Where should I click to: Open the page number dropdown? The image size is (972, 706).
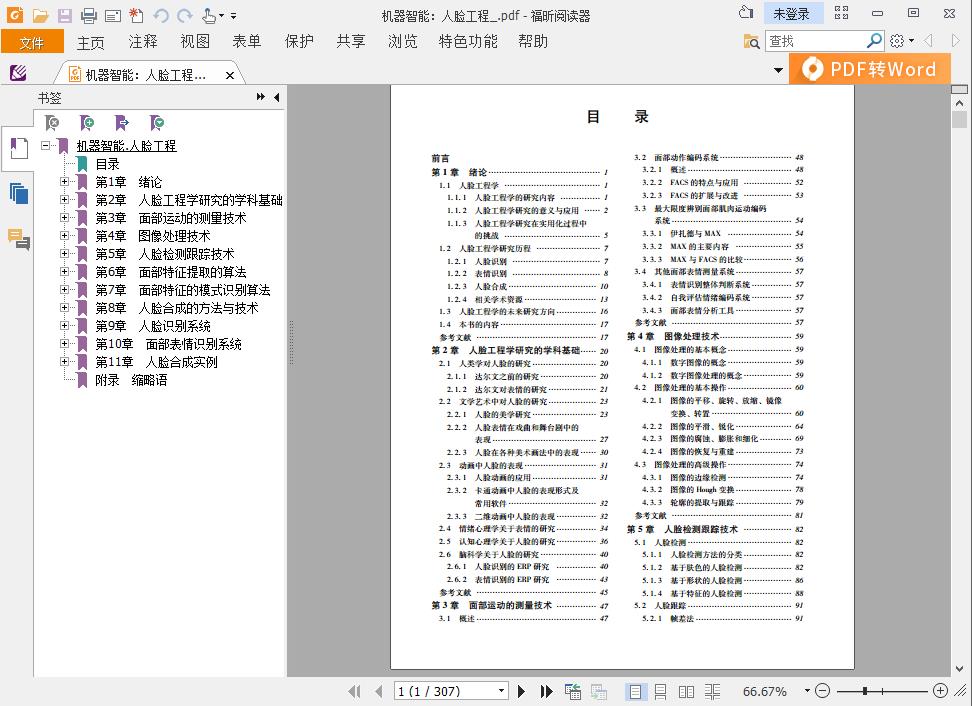click(x=501, y=691)
